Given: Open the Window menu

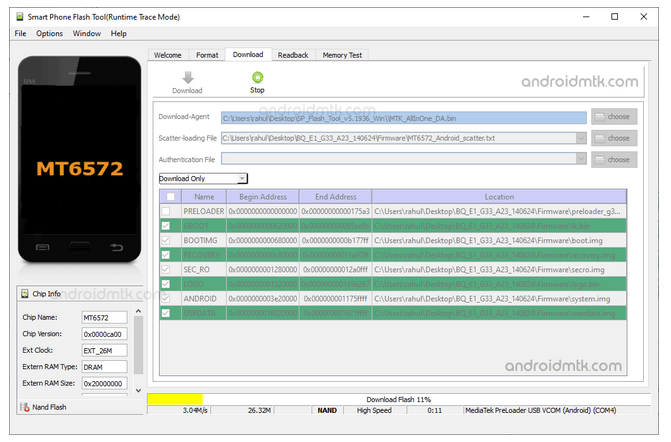Looking at the screenshot, I should (86, 33).
